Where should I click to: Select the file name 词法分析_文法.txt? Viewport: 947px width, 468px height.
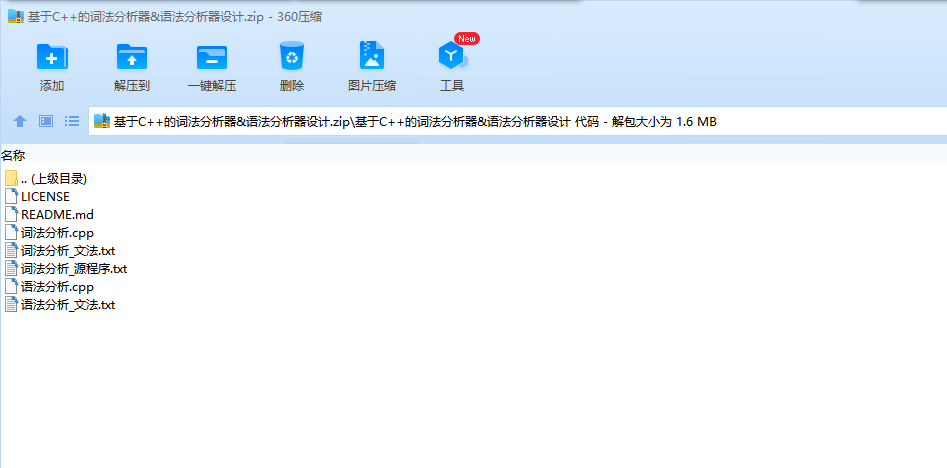pyautogui.click(x=68, y=251)
